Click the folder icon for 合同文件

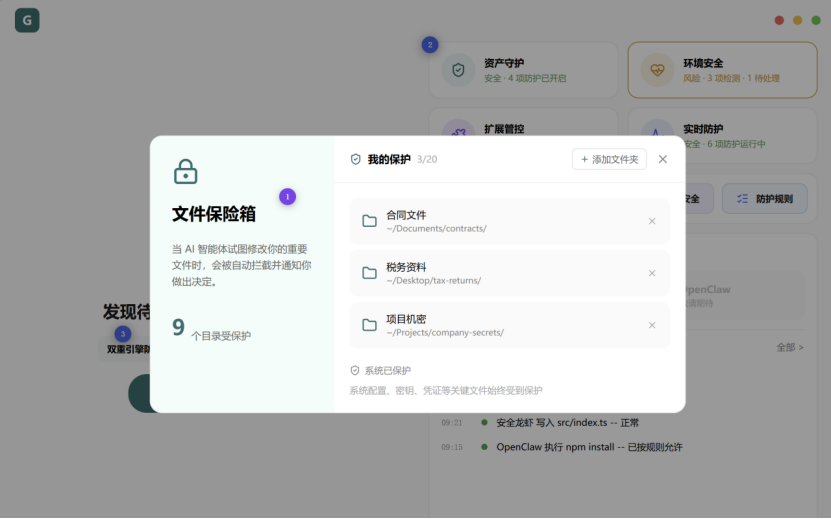pyautogui.click(x=369, y=221)
